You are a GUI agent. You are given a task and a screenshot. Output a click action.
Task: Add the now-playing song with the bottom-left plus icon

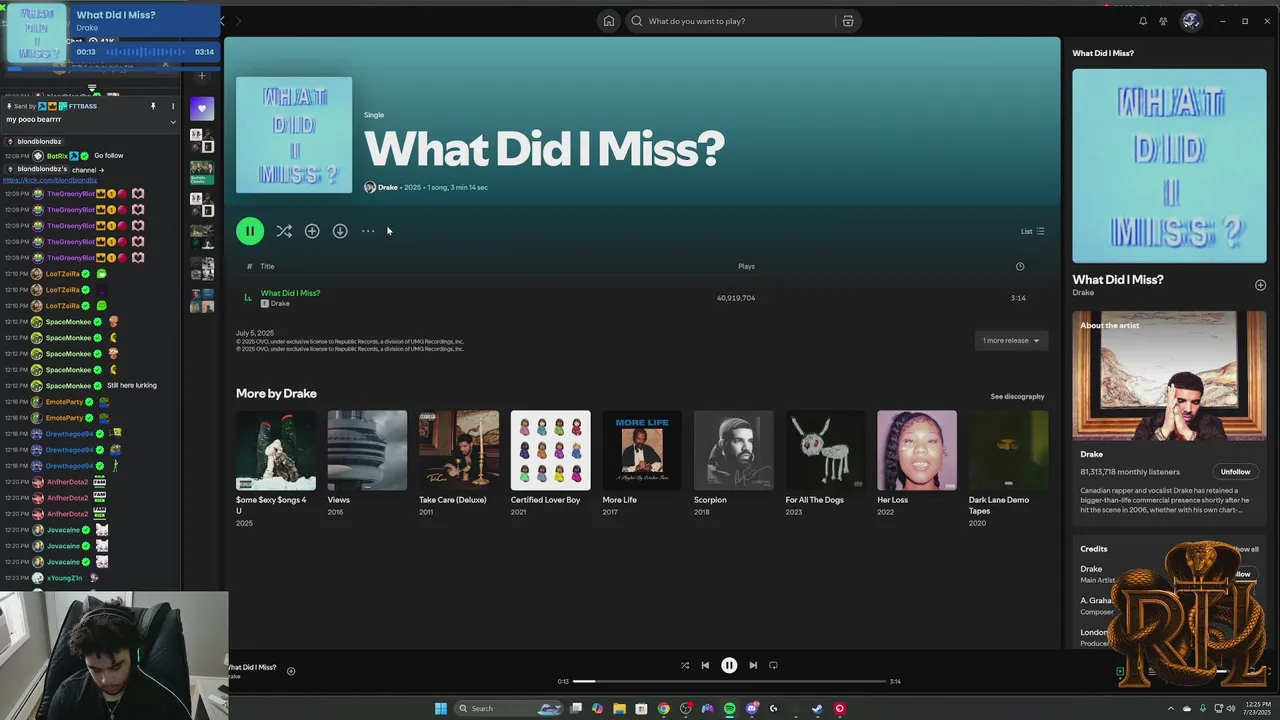click(291, 671)
